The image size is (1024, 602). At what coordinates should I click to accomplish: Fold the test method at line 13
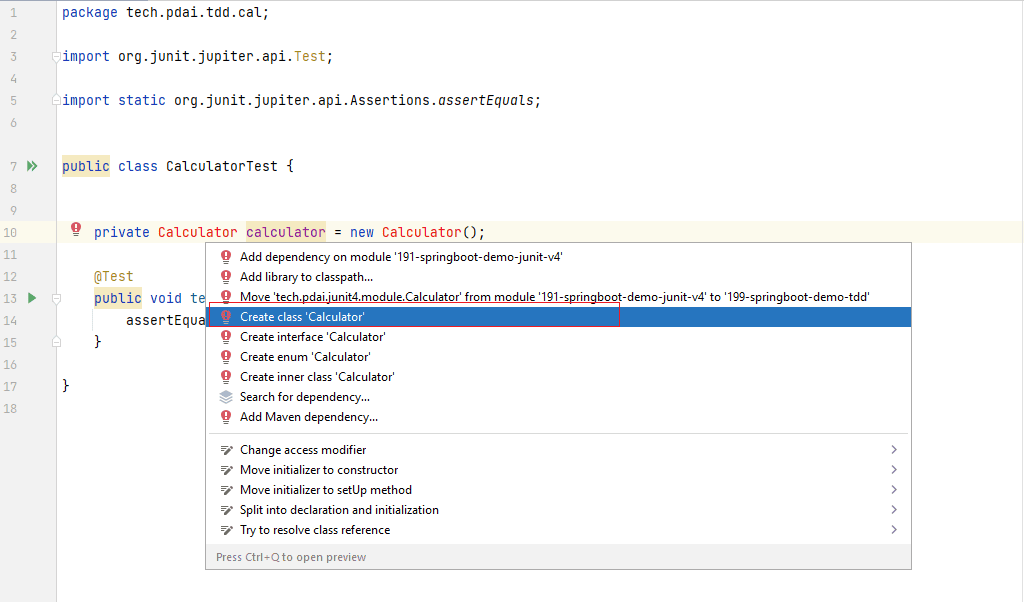click(x=56, y=298)
